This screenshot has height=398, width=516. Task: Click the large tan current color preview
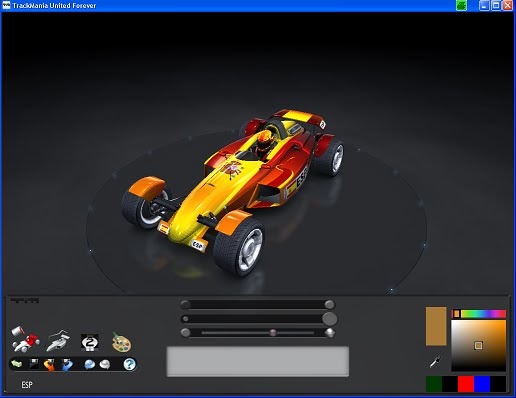click(x=436, y=326)
